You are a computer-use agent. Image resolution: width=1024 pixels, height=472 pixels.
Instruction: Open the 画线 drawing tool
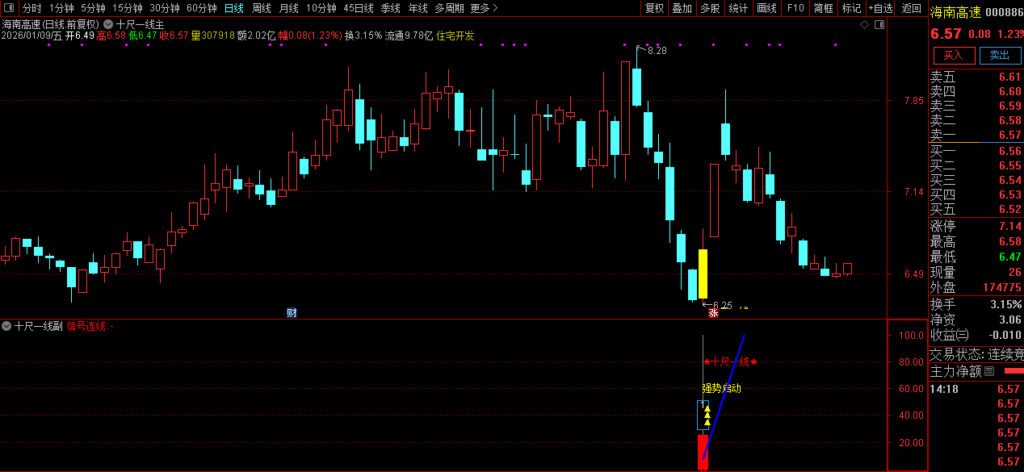(x=767, y=8)
